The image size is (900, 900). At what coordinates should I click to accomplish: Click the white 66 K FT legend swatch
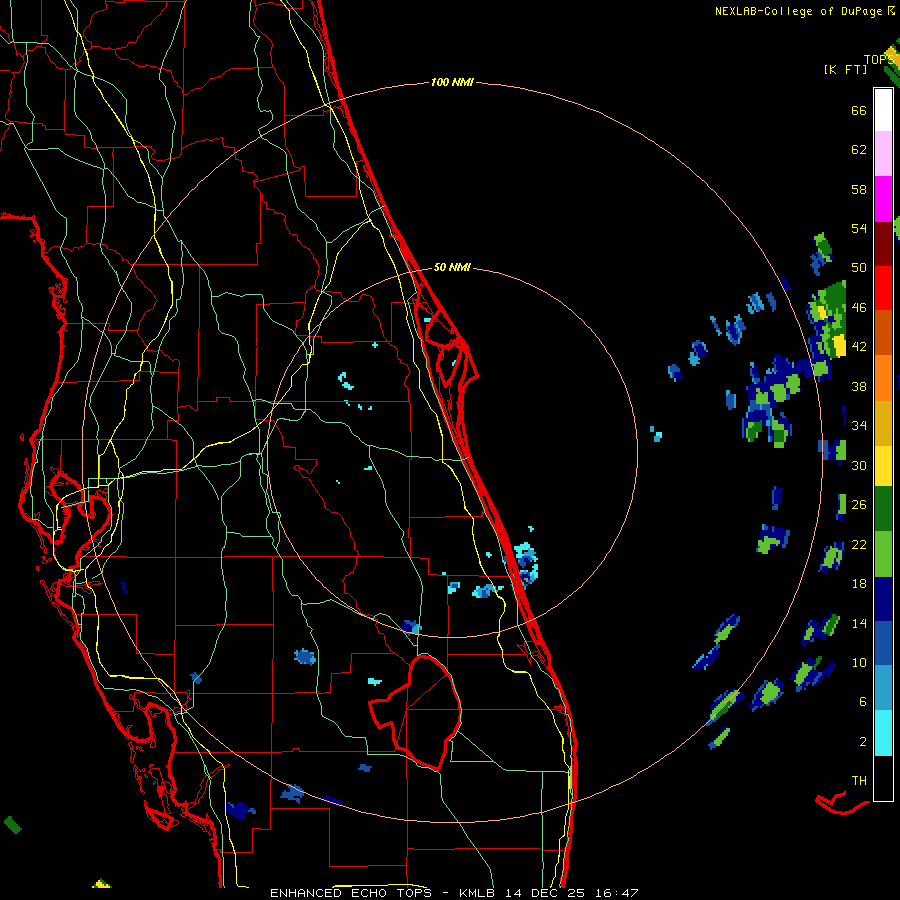(883, 110)
